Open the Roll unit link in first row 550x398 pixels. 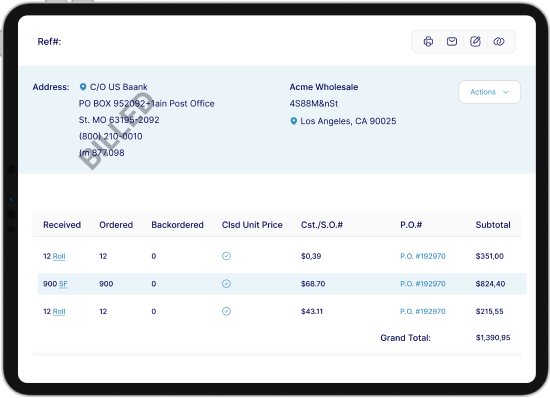(x=59, y=256)
